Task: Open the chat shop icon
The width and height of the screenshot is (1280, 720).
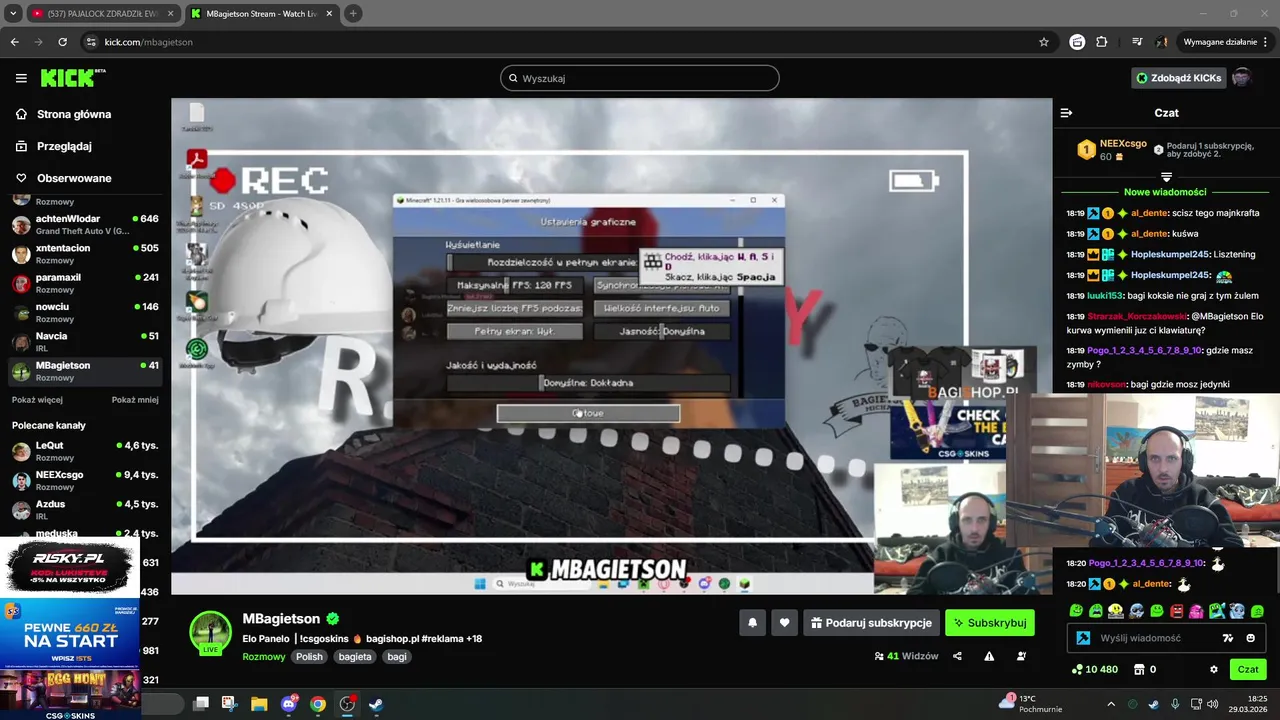Action: (x=1138, y=669)
